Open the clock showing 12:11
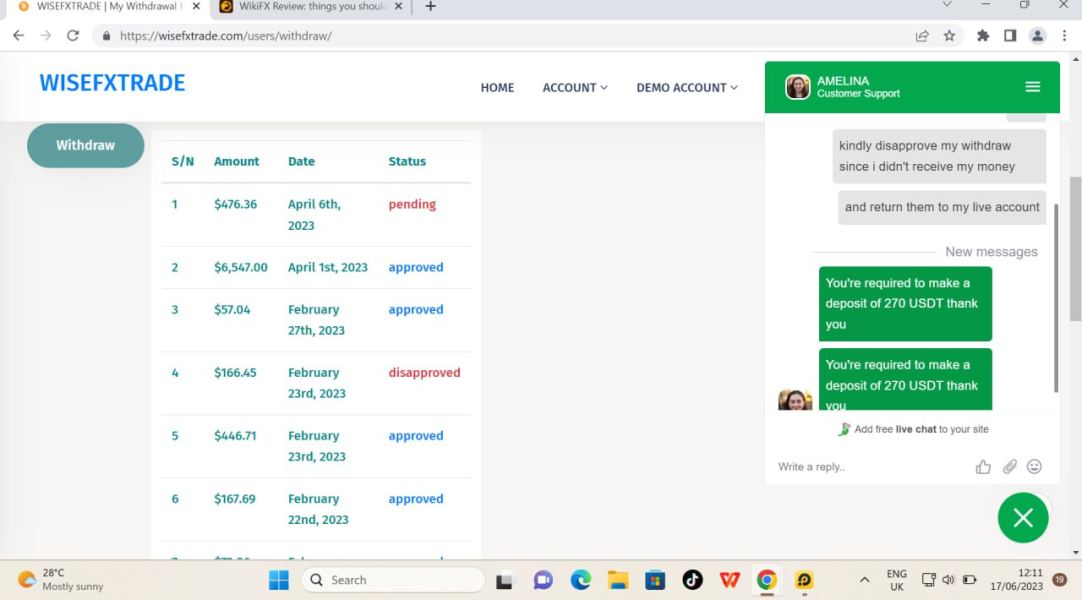Screen dimensions: 1082x600 1016,580
